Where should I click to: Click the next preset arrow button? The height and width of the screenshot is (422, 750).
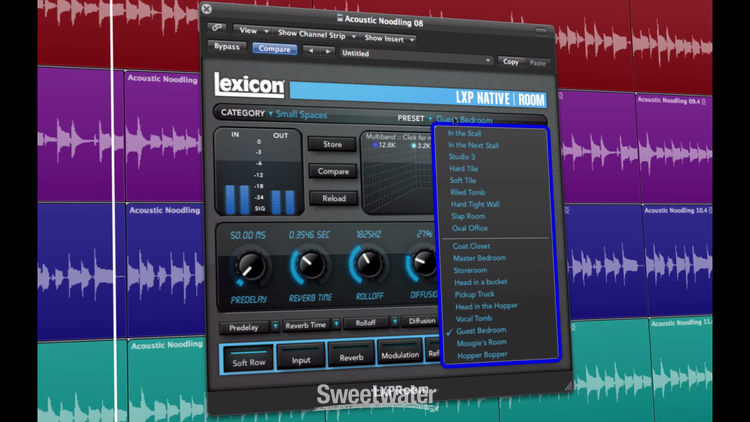tap(328, 51)
